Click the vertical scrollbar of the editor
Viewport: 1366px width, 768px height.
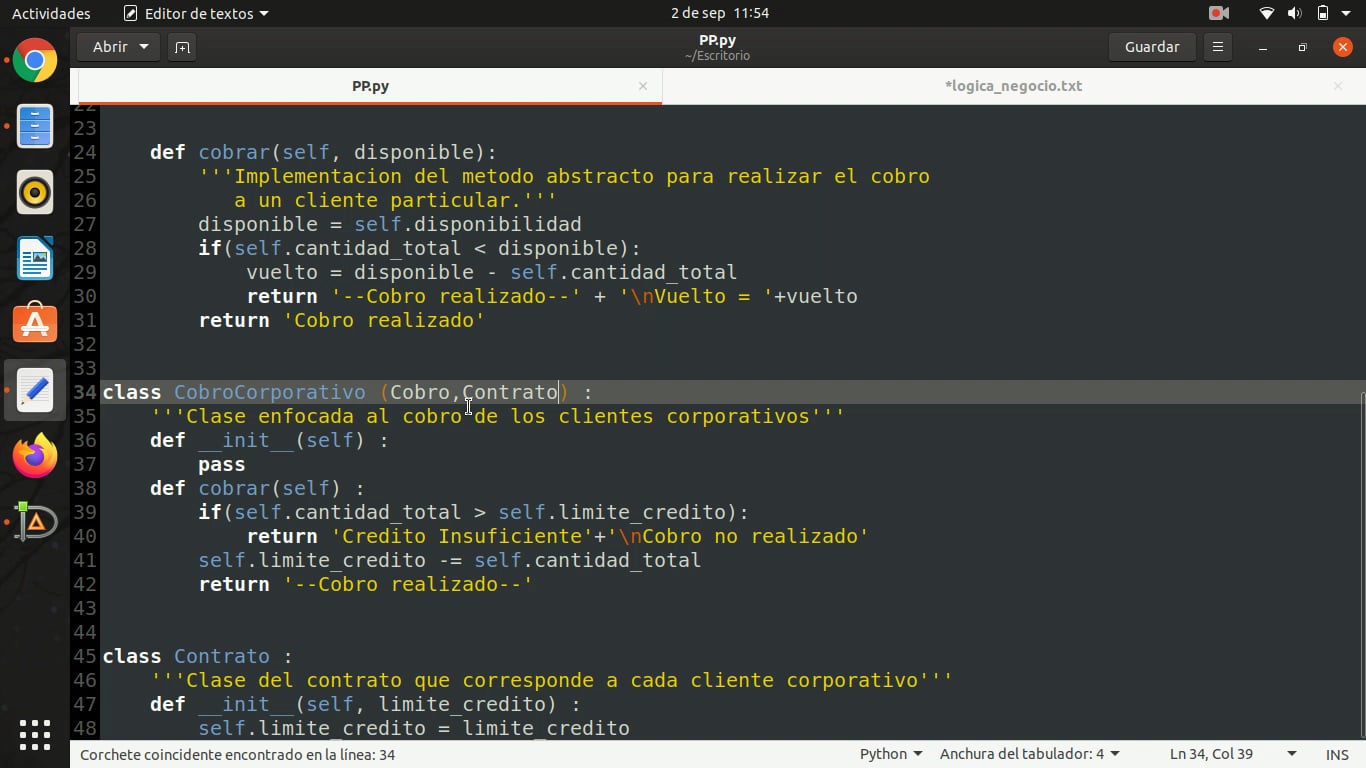click(x=1361, y=565)
